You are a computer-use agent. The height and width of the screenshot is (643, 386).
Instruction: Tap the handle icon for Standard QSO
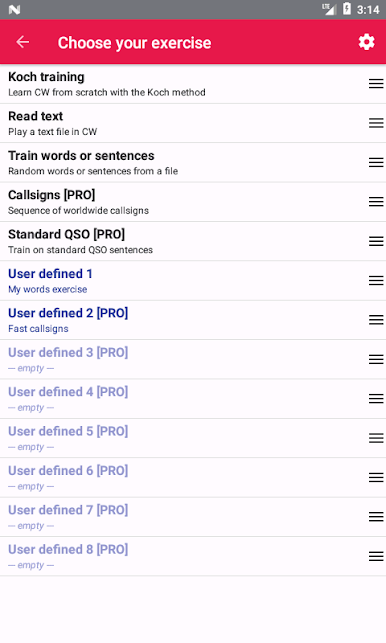pyautogui.click(x=376, y=241)
